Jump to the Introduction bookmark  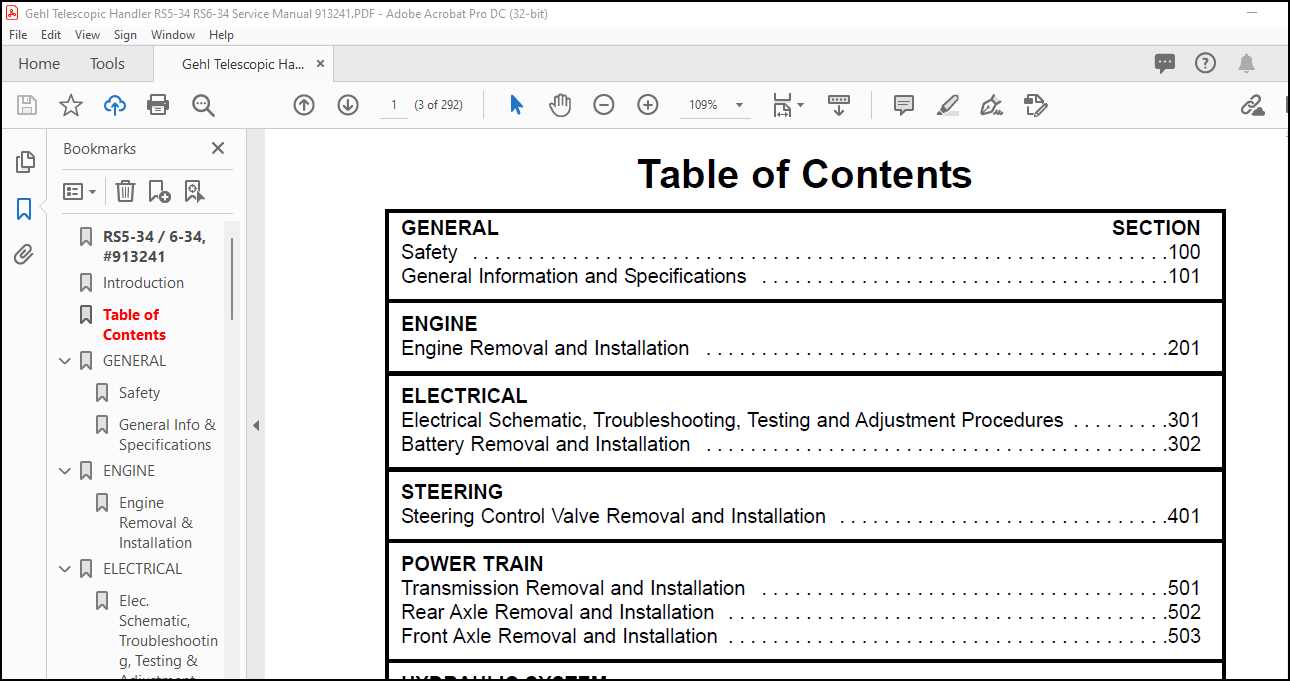click(x=143, y=283)
